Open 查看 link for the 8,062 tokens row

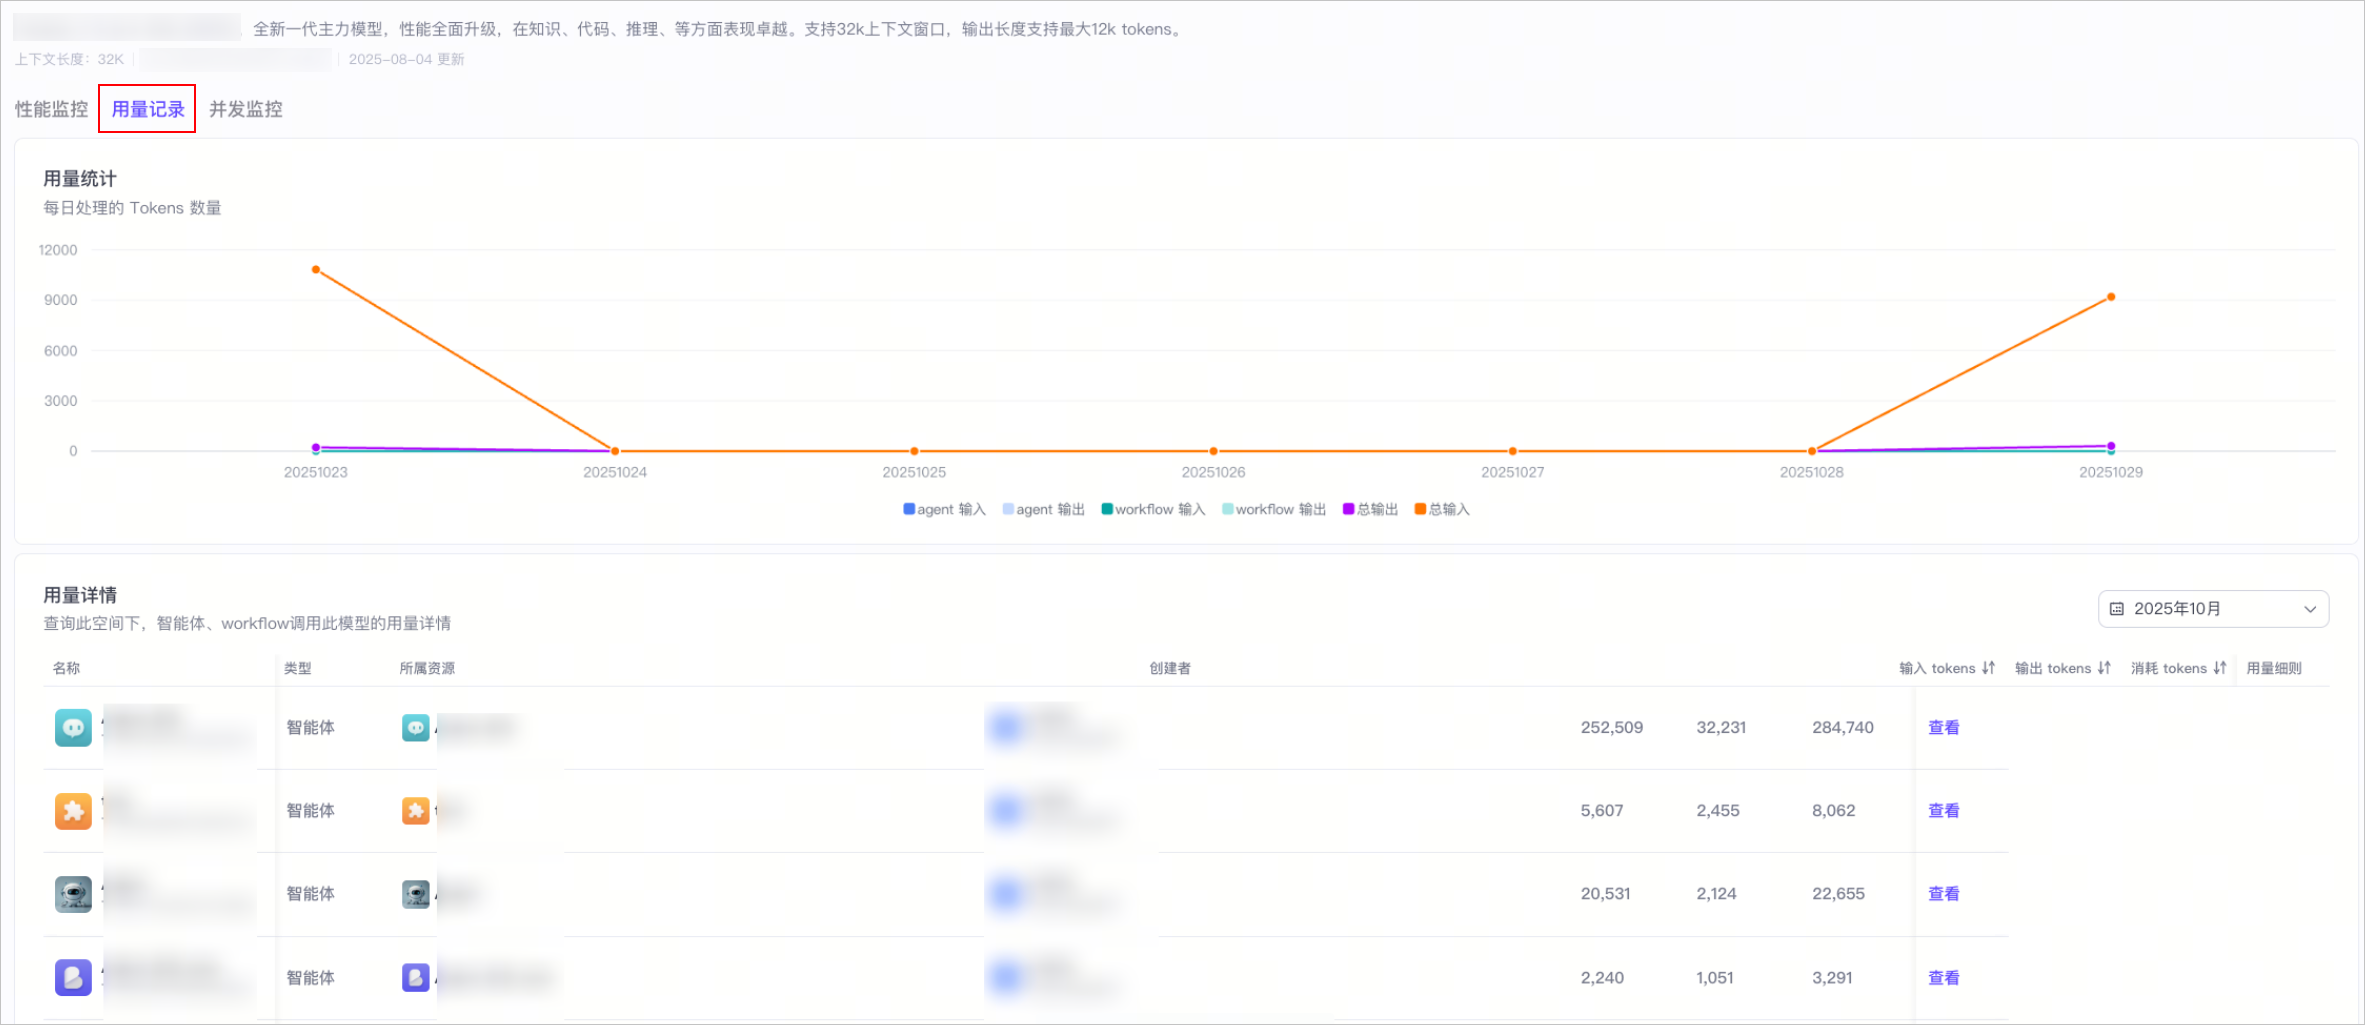[1944, 811]
